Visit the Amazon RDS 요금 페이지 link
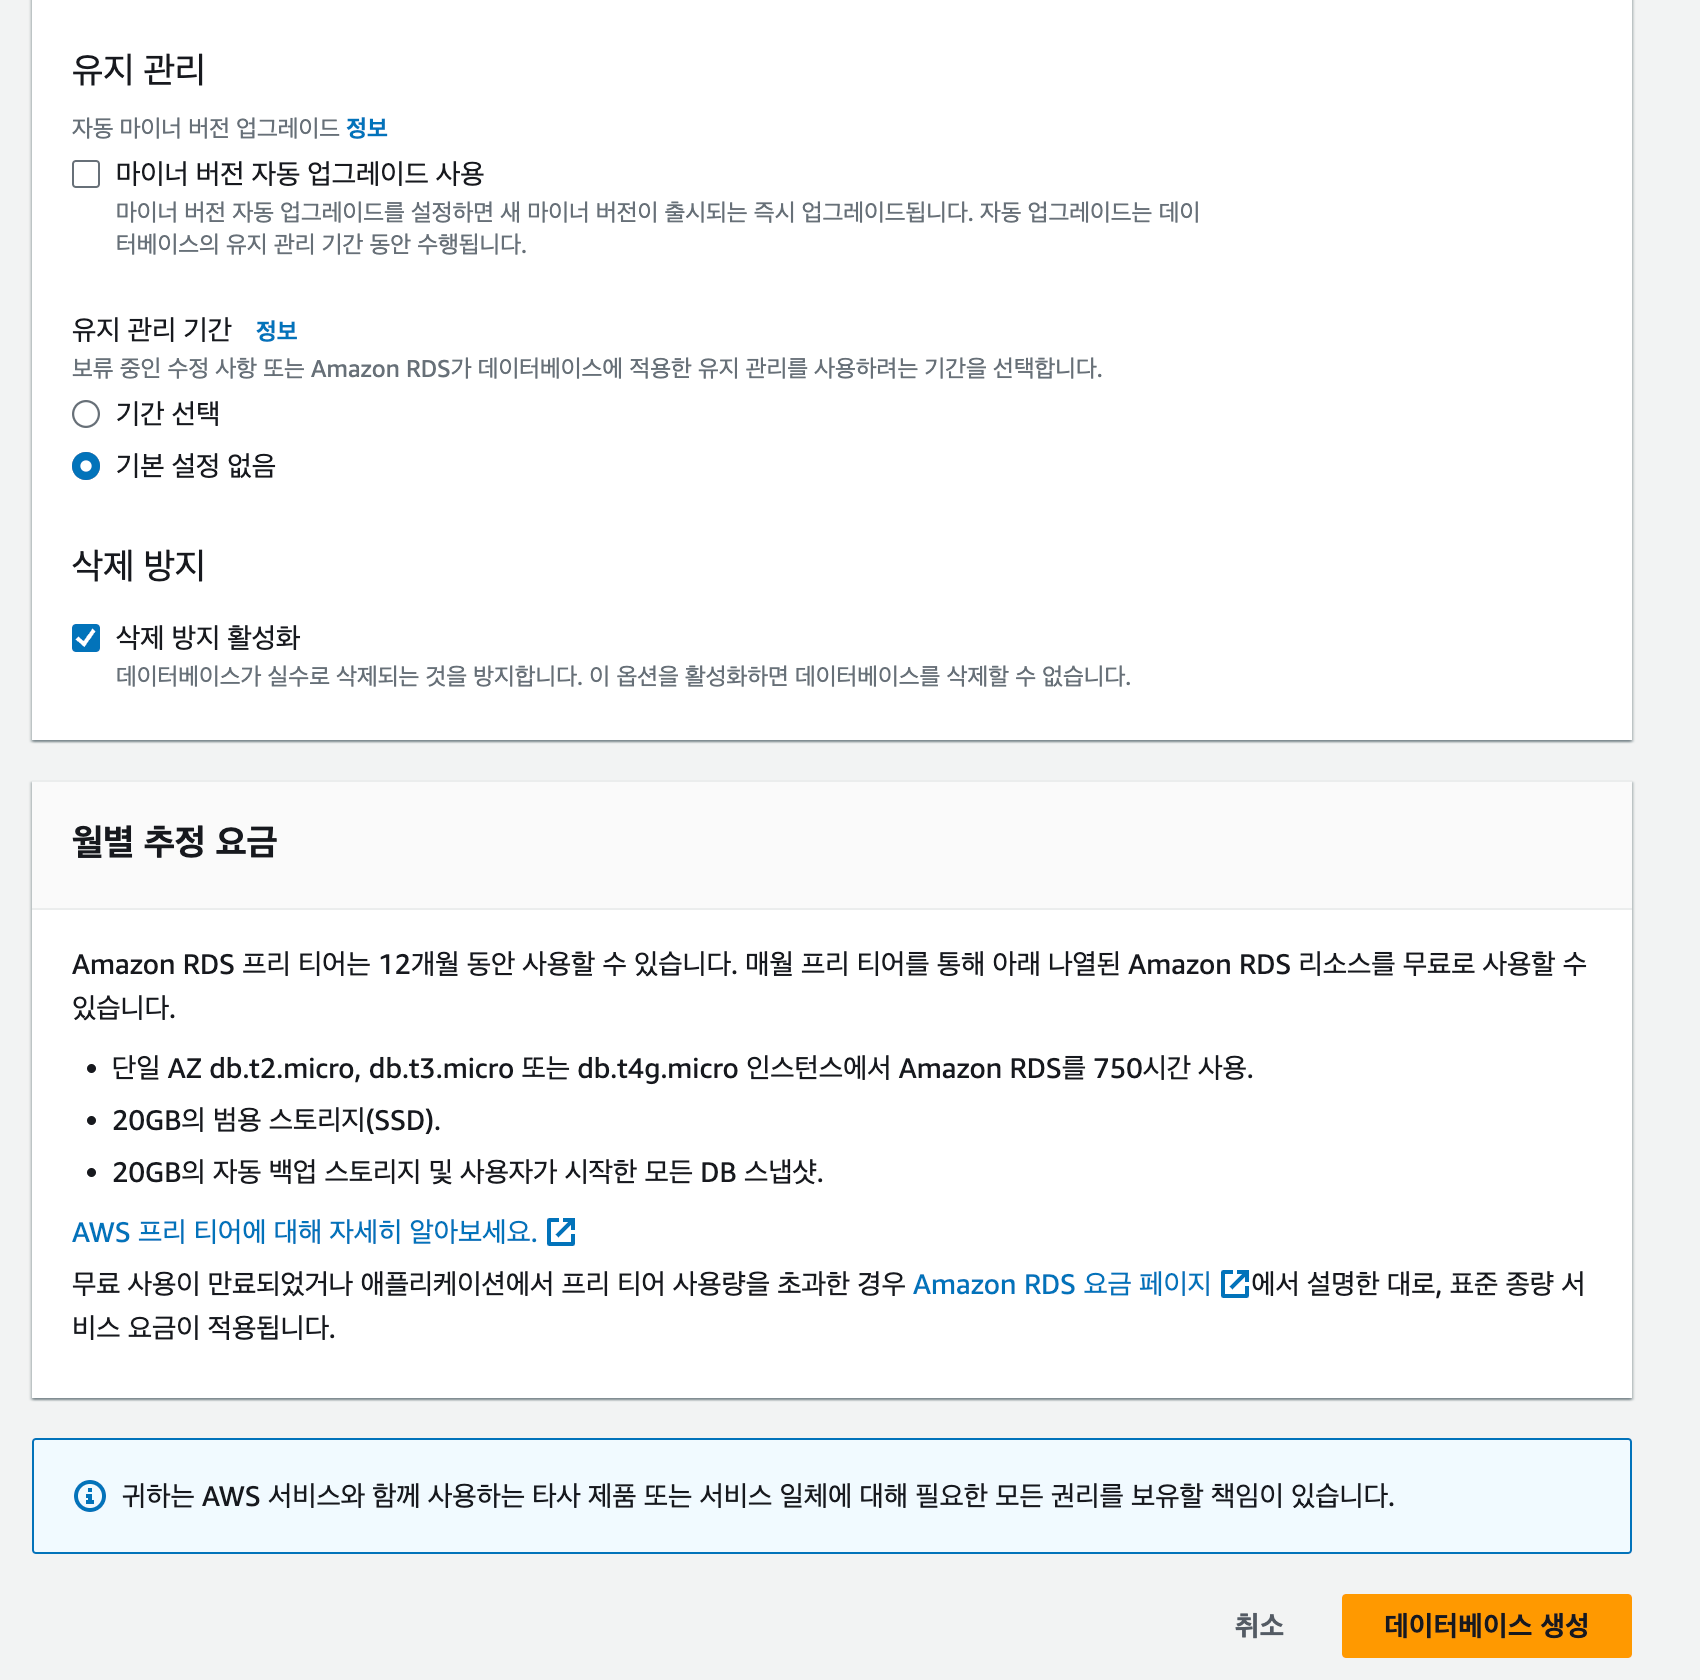This screenshot has width=1700, height=1680. click(x=1062, y=1284)
